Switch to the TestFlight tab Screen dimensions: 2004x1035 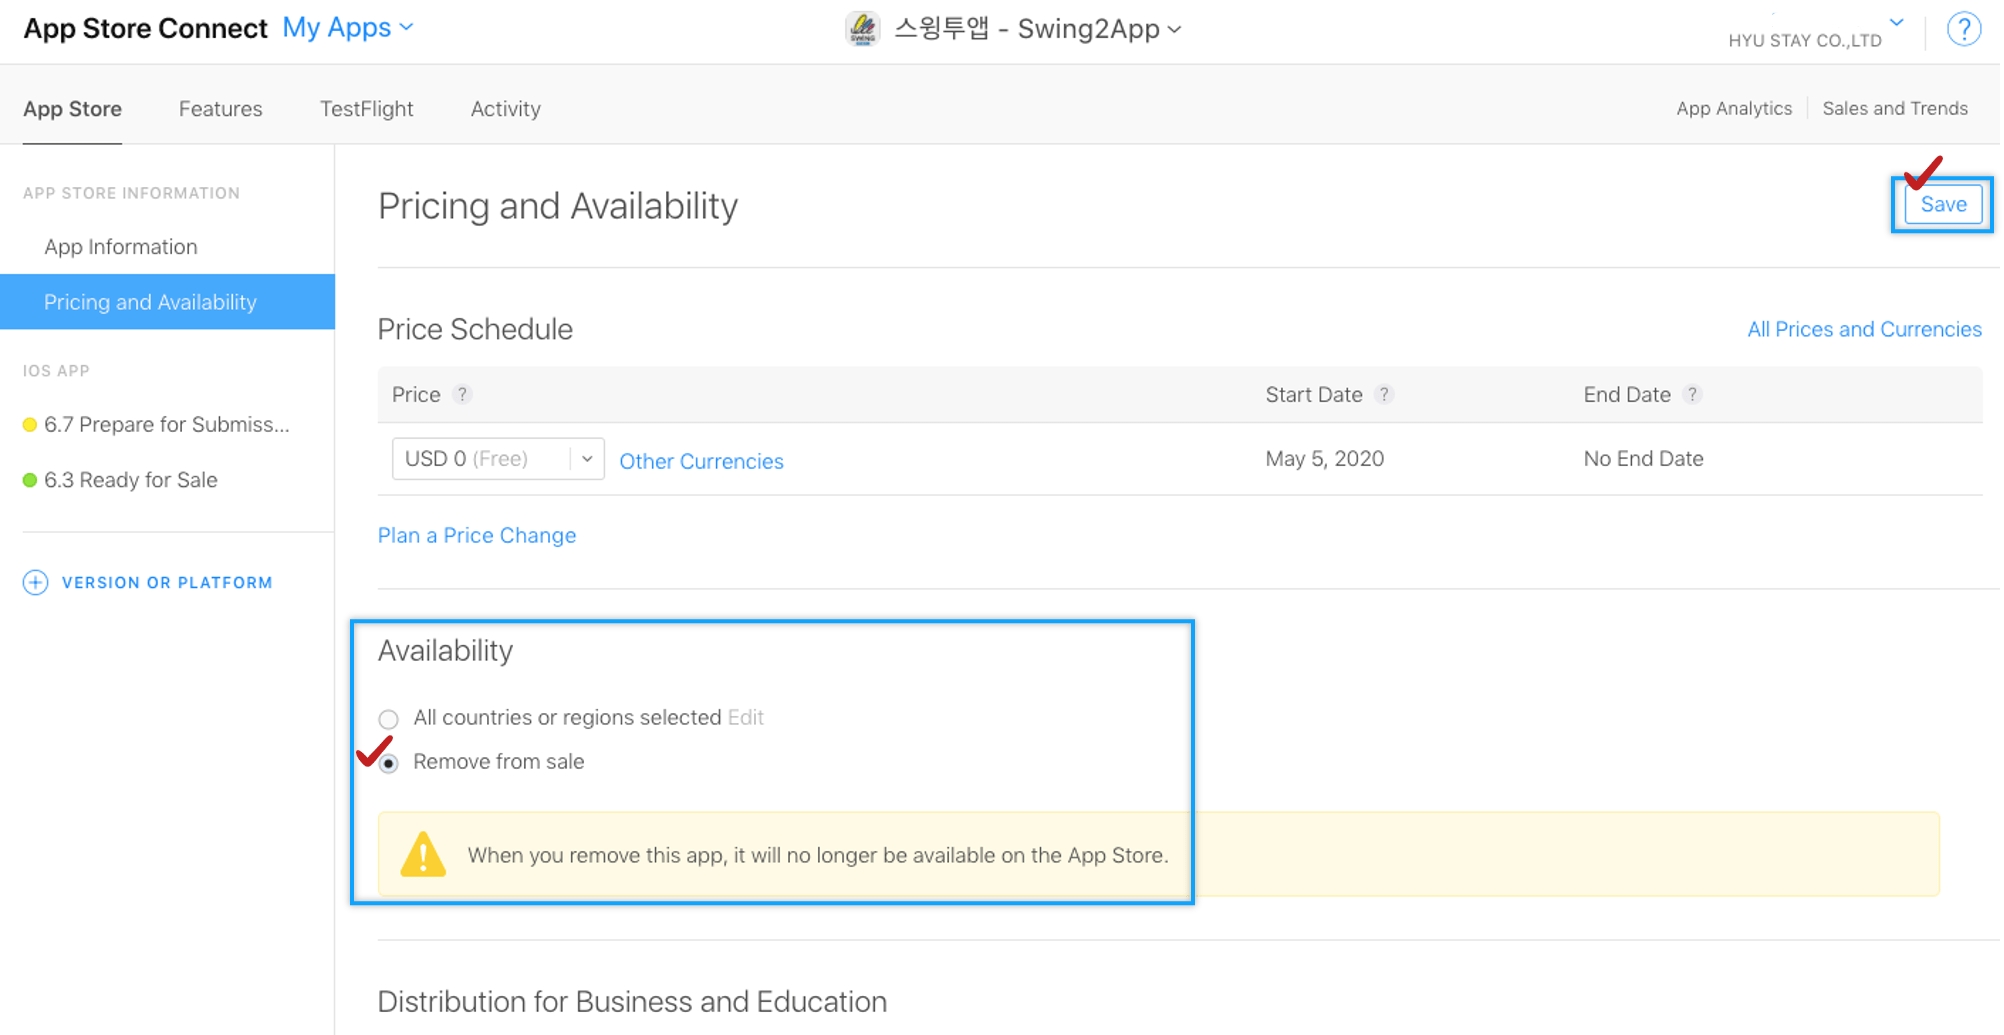tap(366, 109)
